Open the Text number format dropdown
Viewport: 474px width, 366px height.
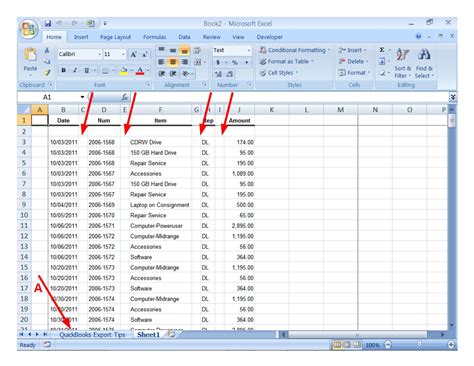coord(249,50)
